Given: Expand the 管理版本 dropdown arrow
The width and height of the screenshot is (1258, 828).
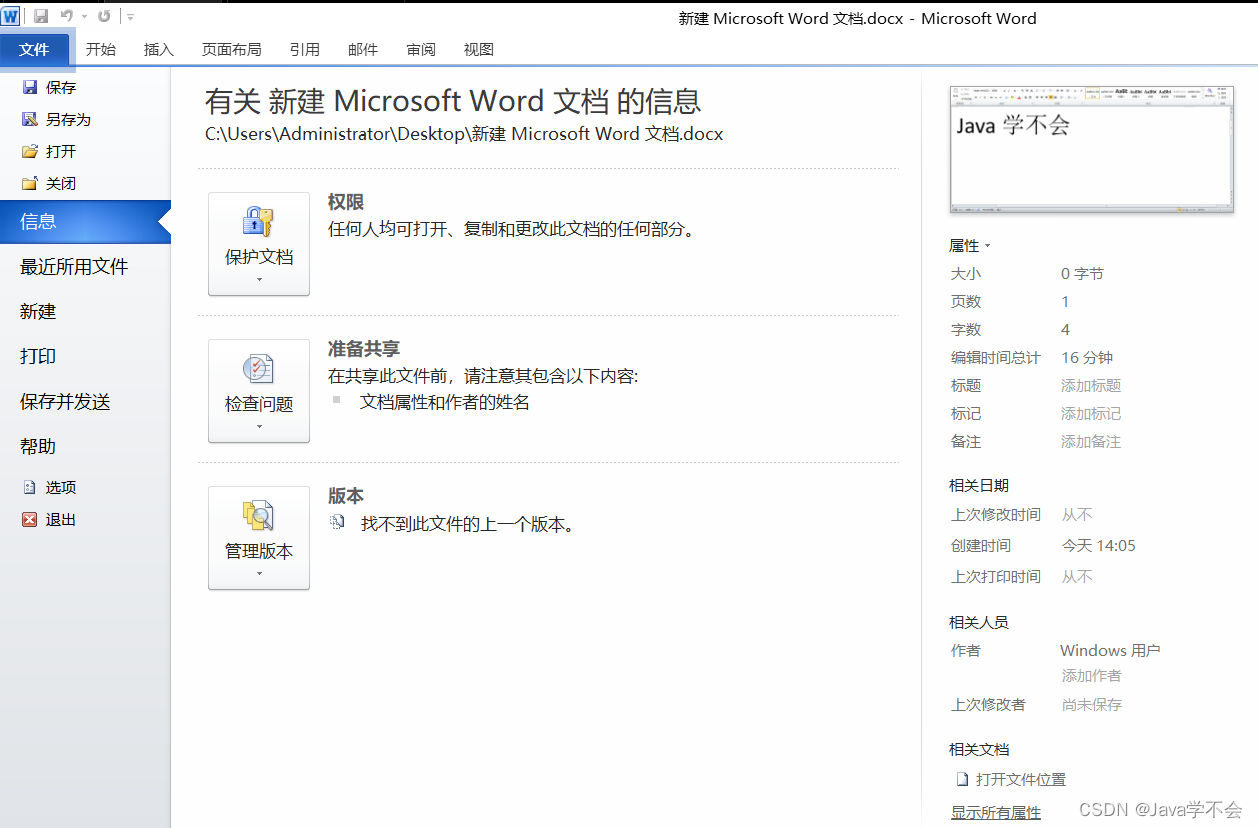Looking at the screenshot, I should click(259, 574).
